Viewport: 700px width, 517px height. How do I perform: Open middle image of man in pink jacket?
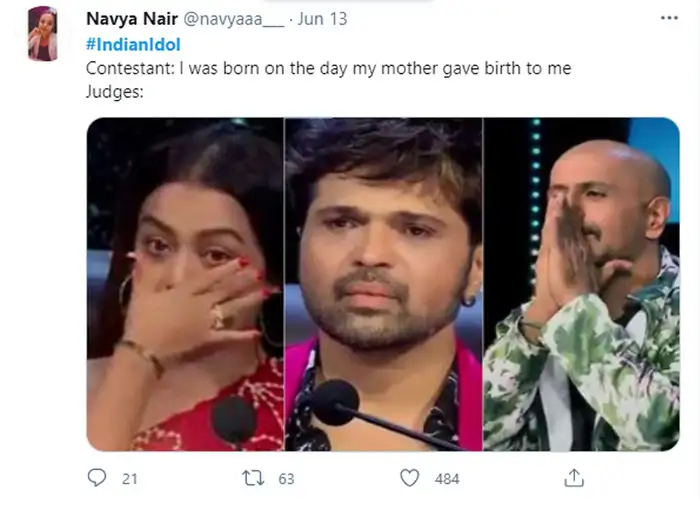pos(383,284)
